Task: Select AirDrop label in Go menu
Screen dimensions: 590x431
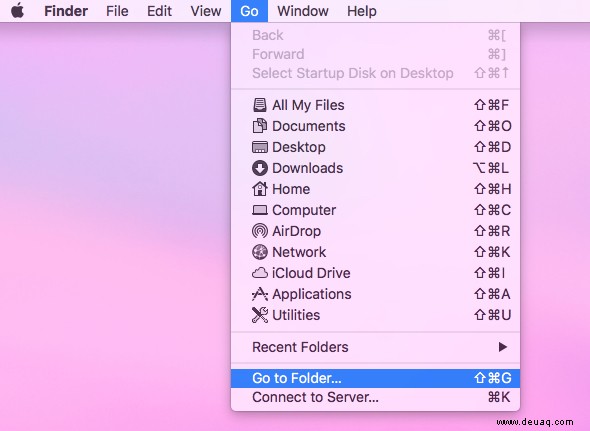Action: tap(297, 231)
